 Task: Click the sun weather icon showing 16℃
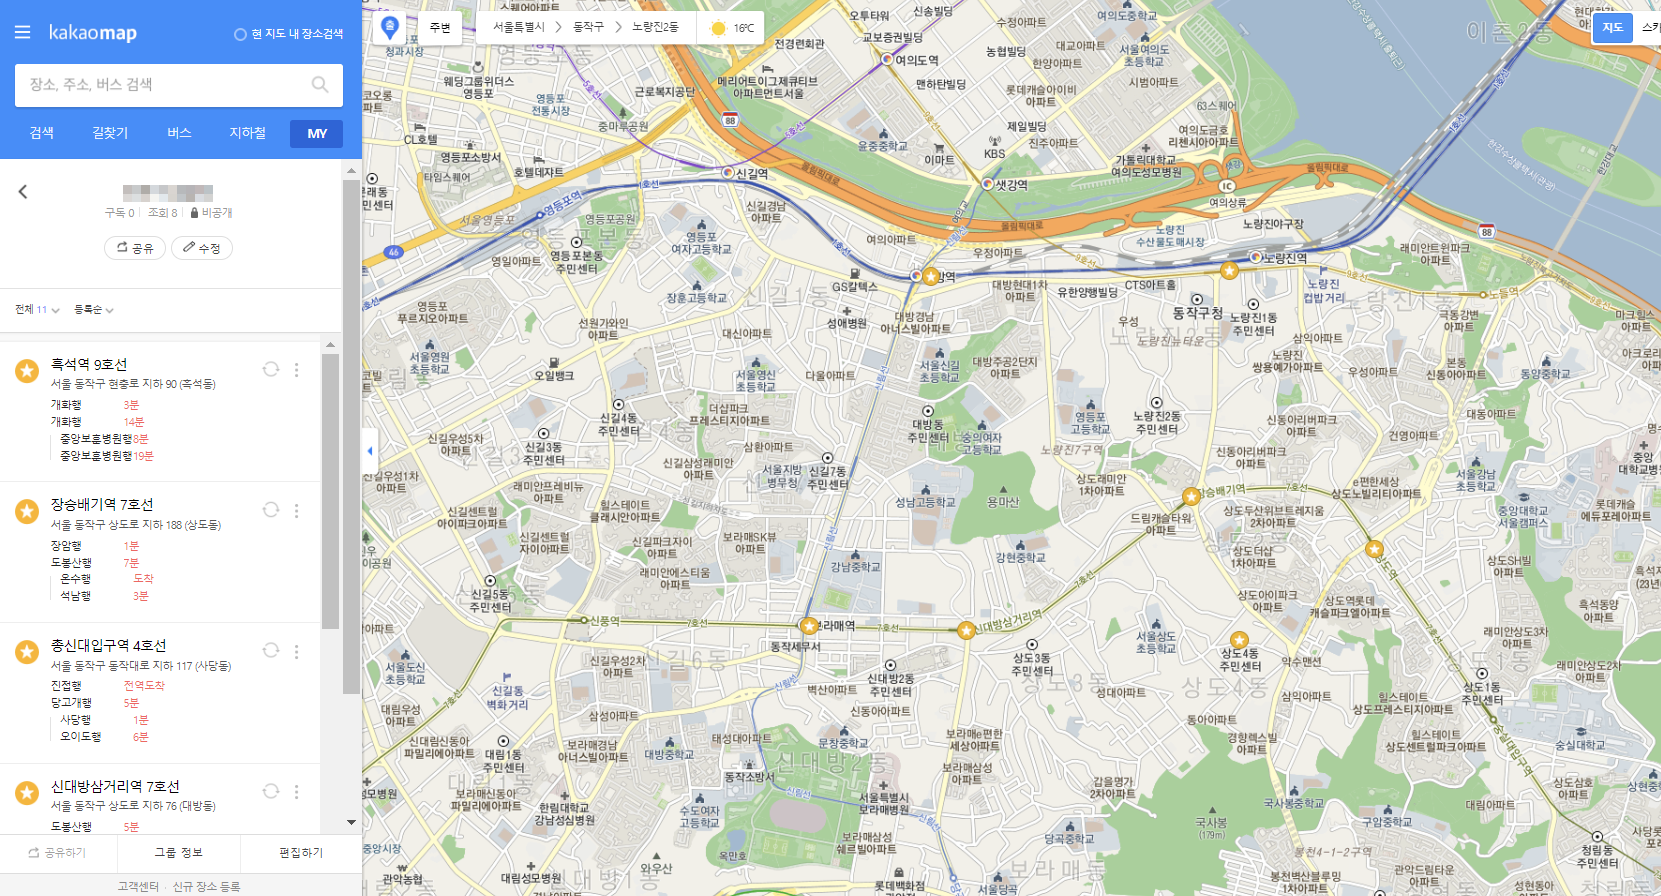click(717, 28)
